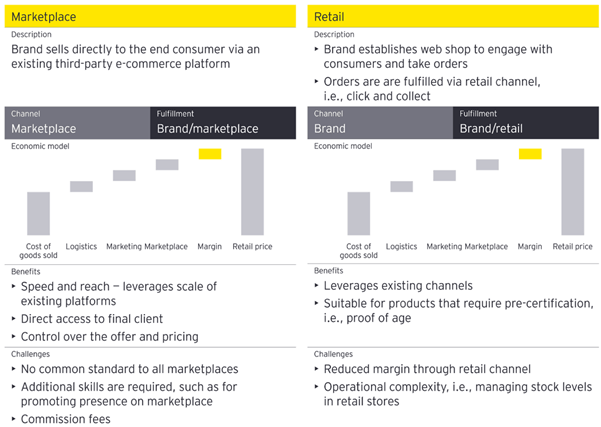Click the Brand Channel box in Retail panel

pyautogui.click(x=380, y=123)
